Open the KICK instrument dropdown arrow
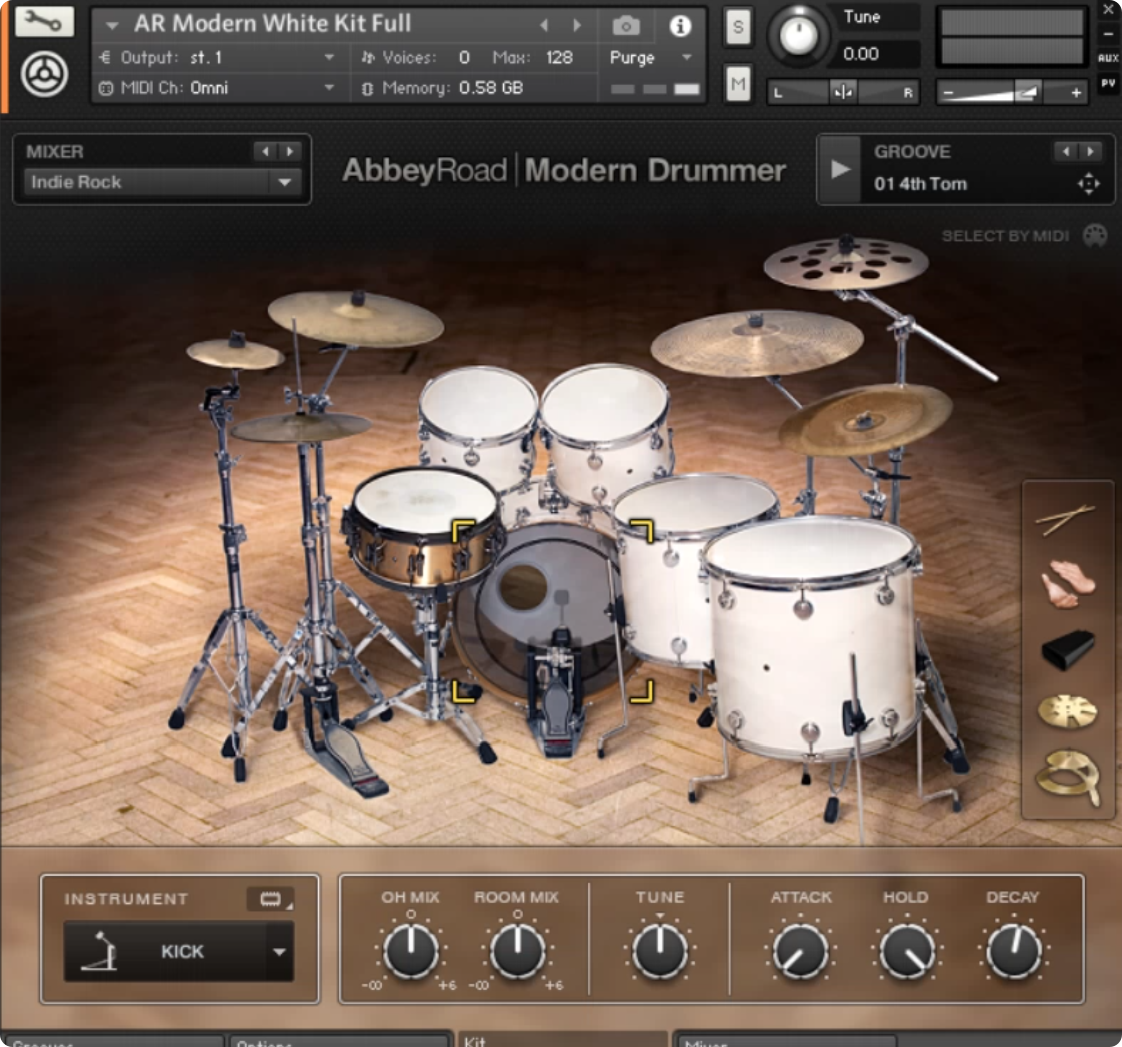 [x=279, y=951]
